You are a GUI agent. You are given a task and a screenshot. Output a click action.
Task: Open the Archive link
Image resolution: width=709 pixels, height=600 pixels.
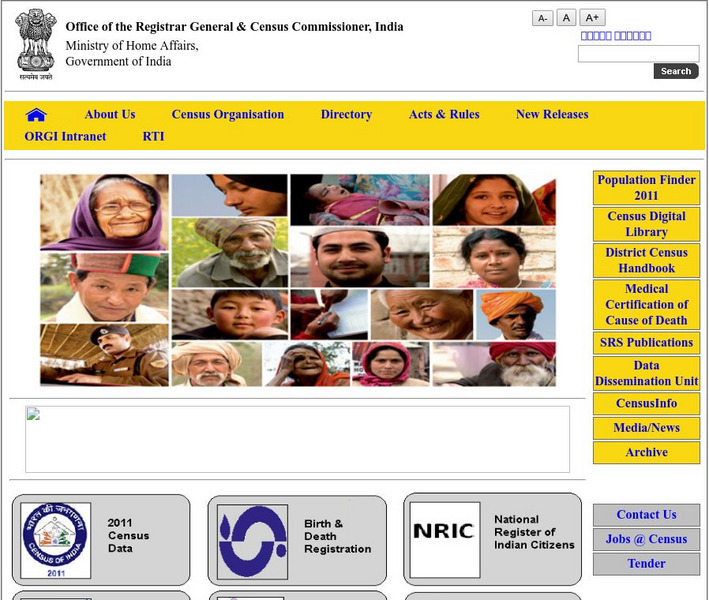point(646,452)
